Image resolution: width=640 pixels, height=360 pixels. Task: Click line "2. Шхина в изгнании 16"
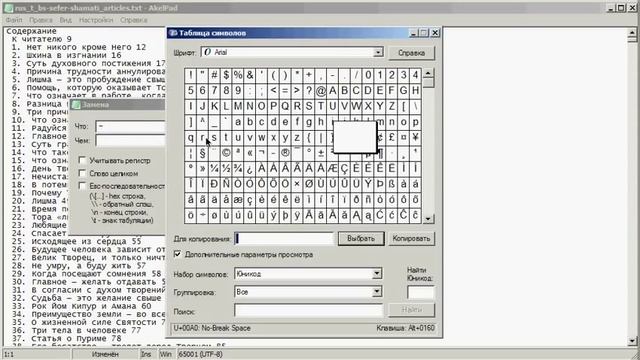pyautogui.click(x=67, y=55)
